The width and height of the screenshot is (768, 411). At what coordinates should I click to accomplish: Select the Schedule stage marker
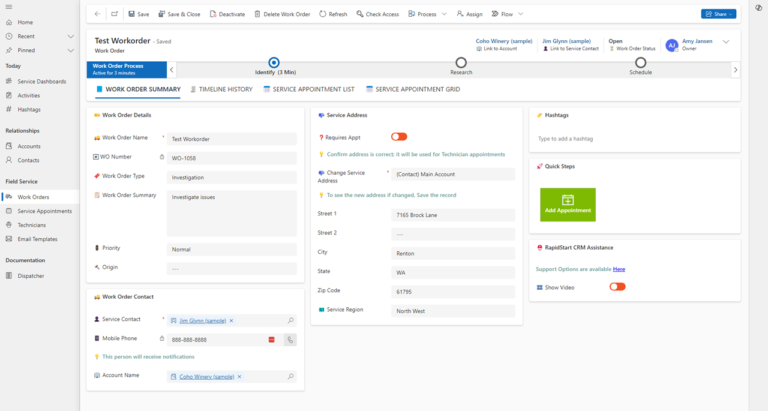click(x=640, y=63)
